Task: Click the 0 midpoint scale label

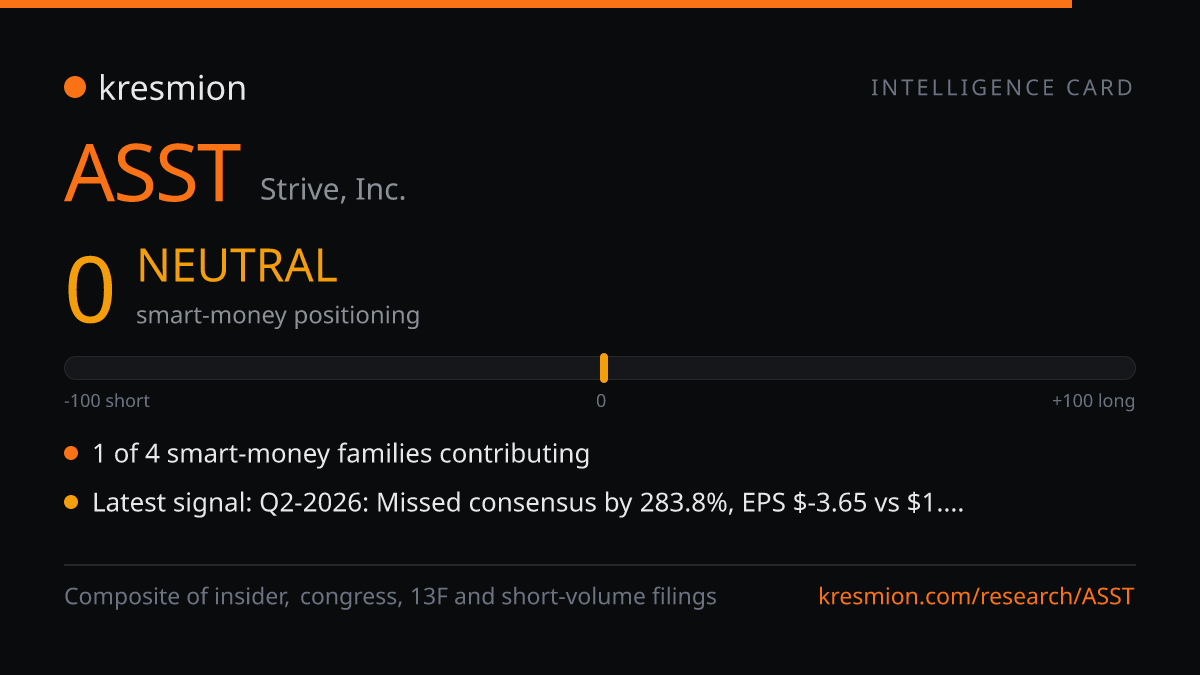Action: (x=601, y=401)
